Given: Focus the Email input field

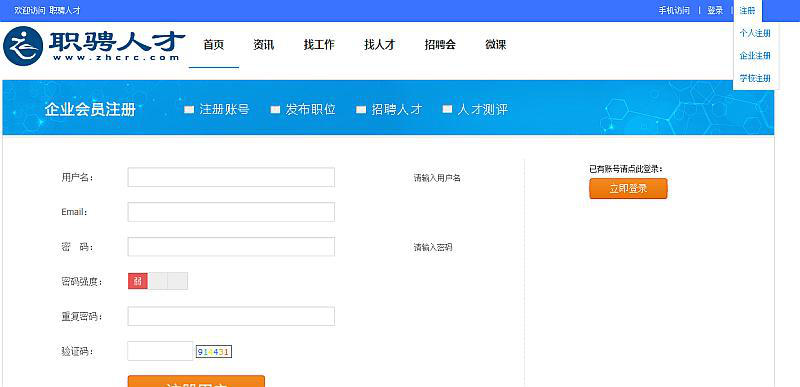Looking at the screenshot, I should pos(231,212).
